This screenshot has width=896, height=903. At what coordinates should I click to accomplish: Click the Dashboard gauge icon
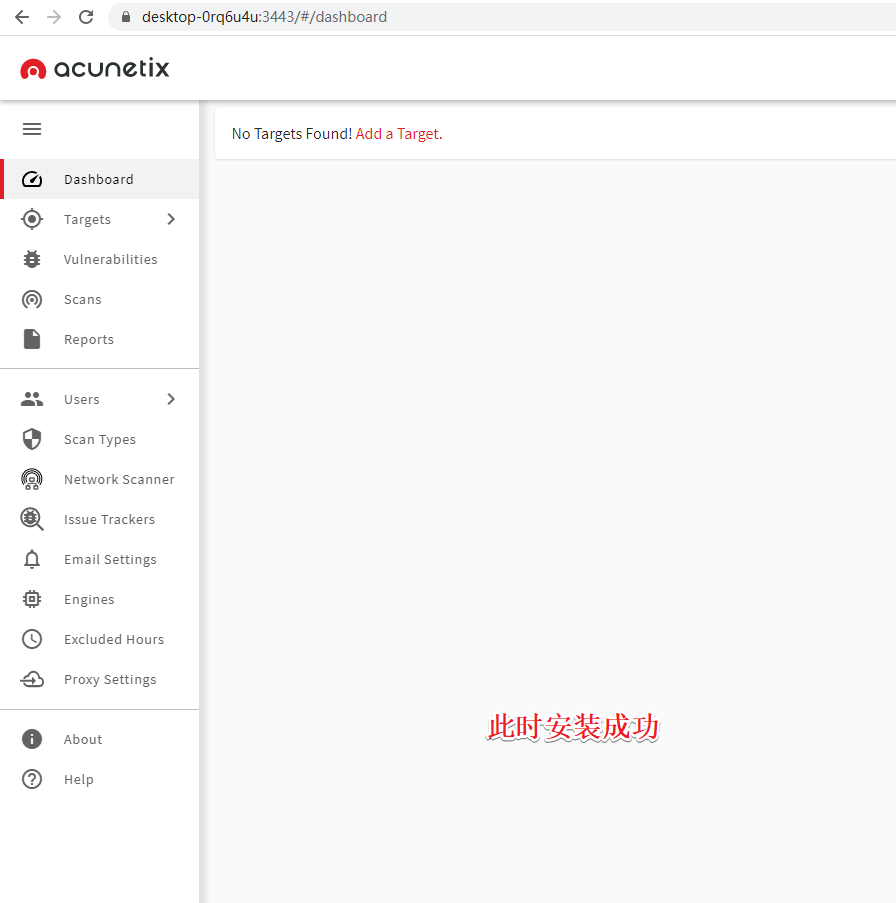pos(32,179)
